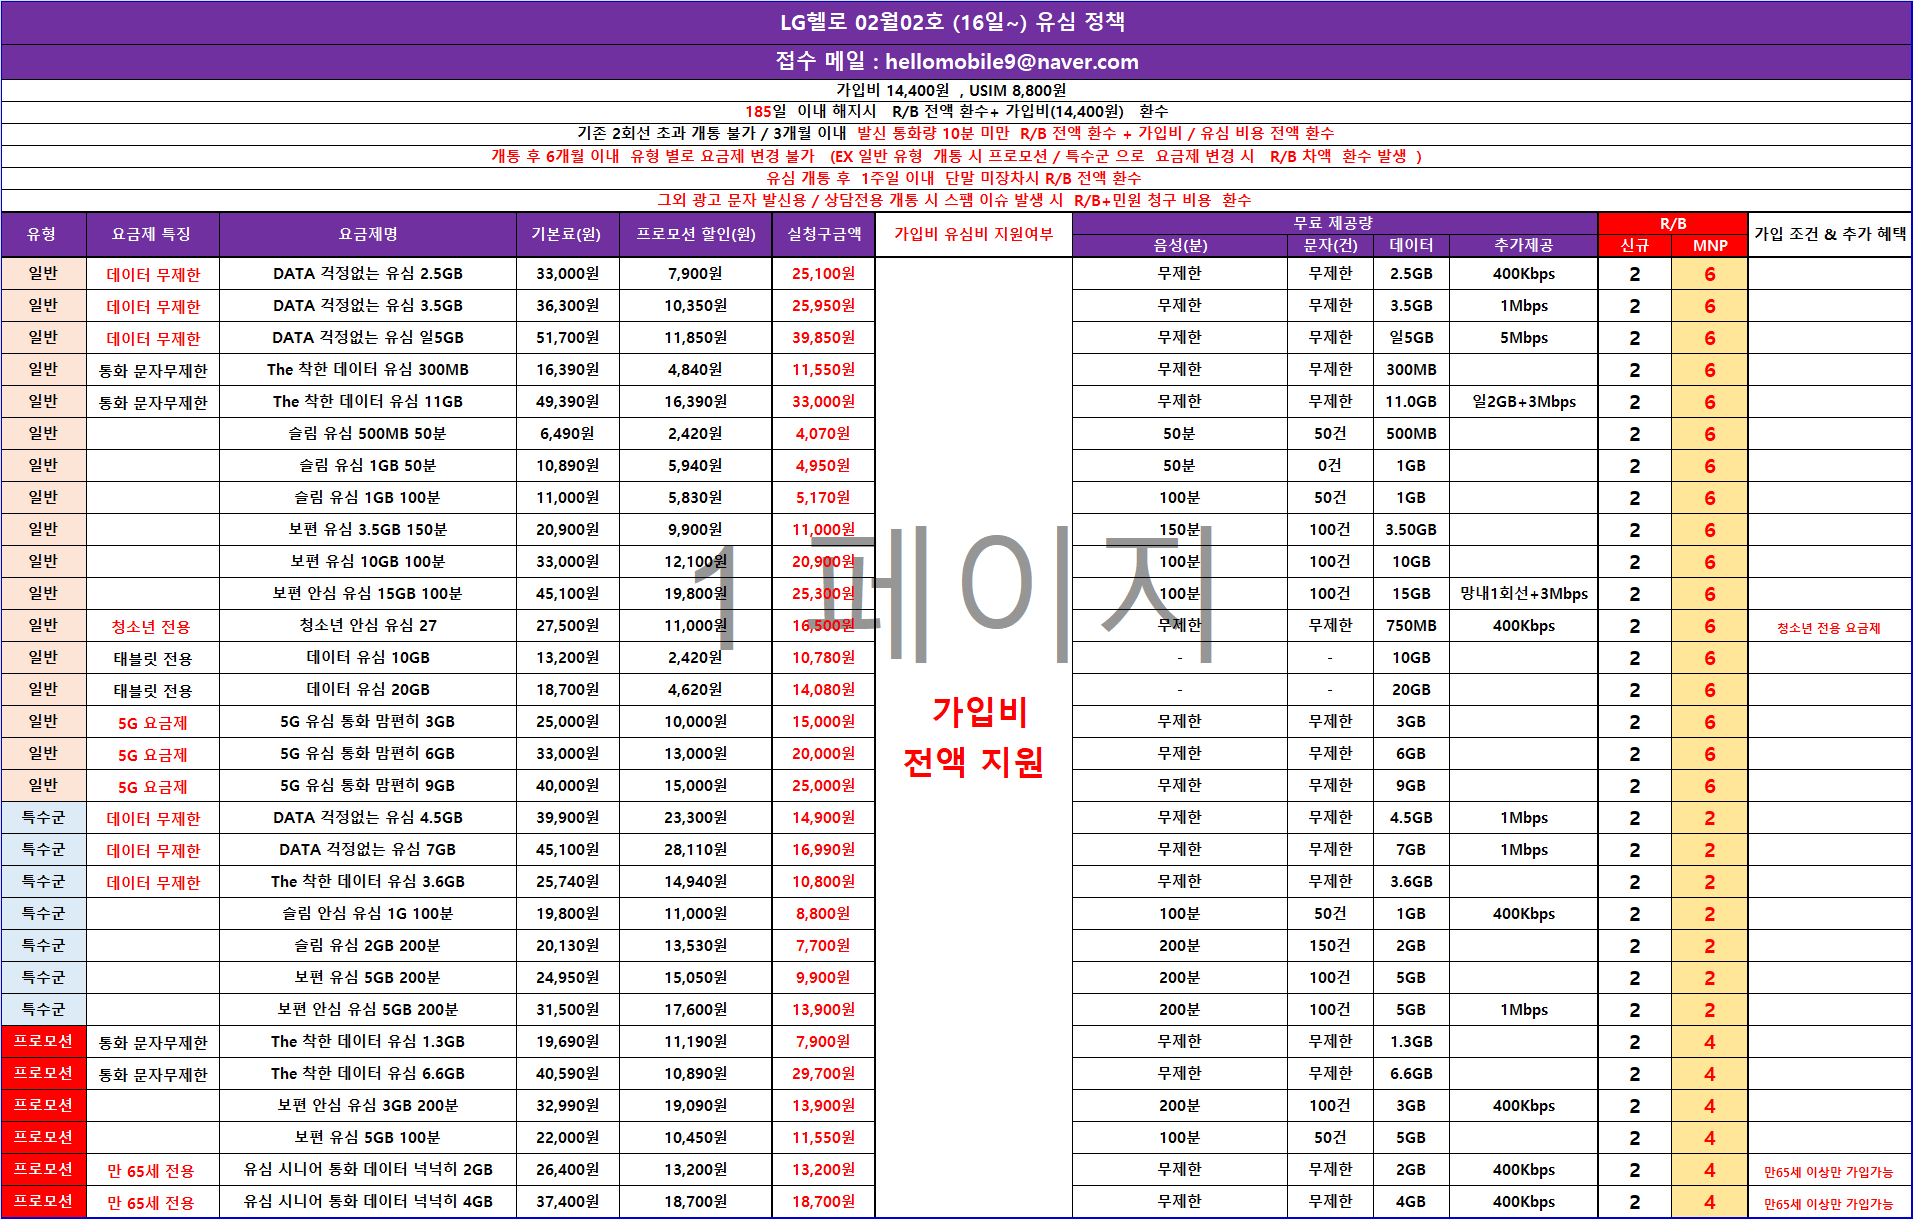Select plan name '보편 안심 유심 15GB 100분'

click(368, 593)
